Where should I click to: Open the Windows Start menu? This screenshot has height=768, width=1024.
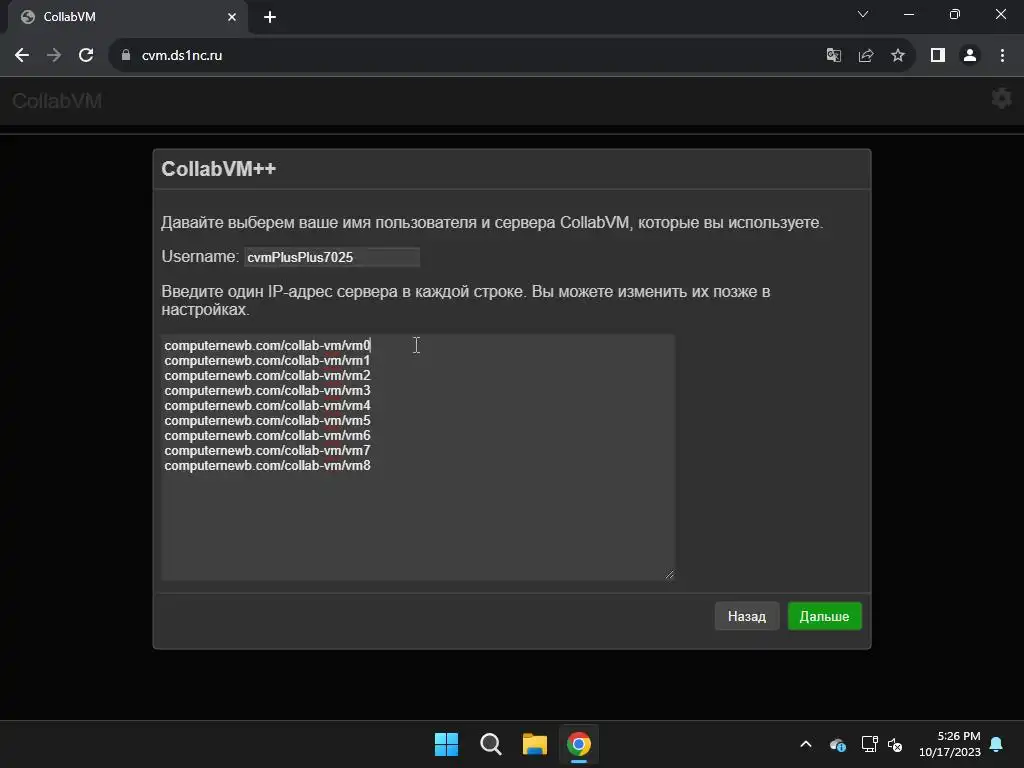(447, 744)
